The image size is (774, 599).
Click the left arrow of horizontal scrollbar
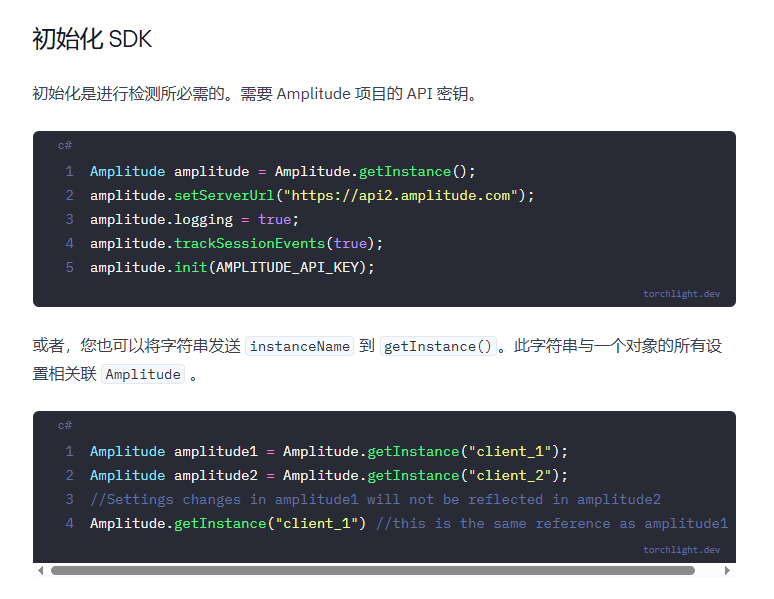[40, 570]
